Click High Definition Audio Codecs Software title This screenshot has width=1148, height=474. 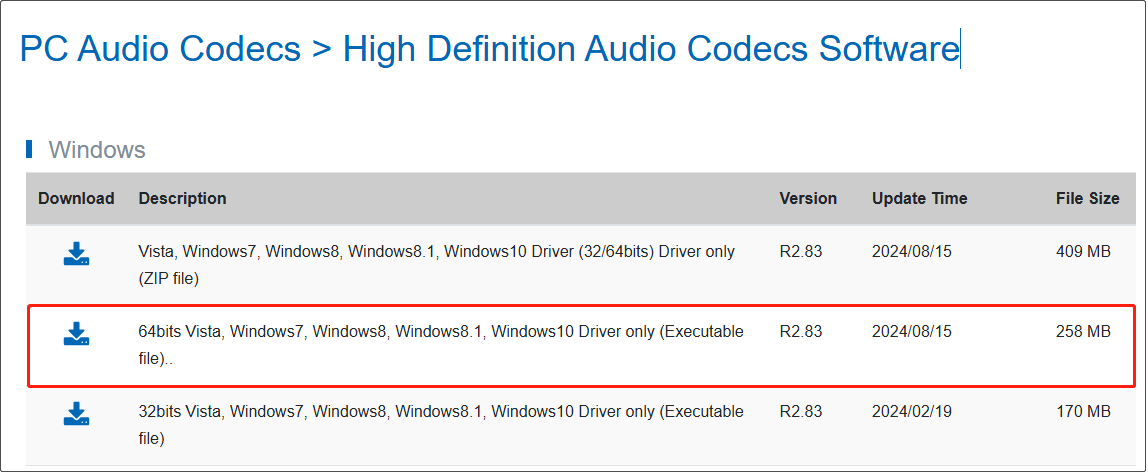(650, 49)
